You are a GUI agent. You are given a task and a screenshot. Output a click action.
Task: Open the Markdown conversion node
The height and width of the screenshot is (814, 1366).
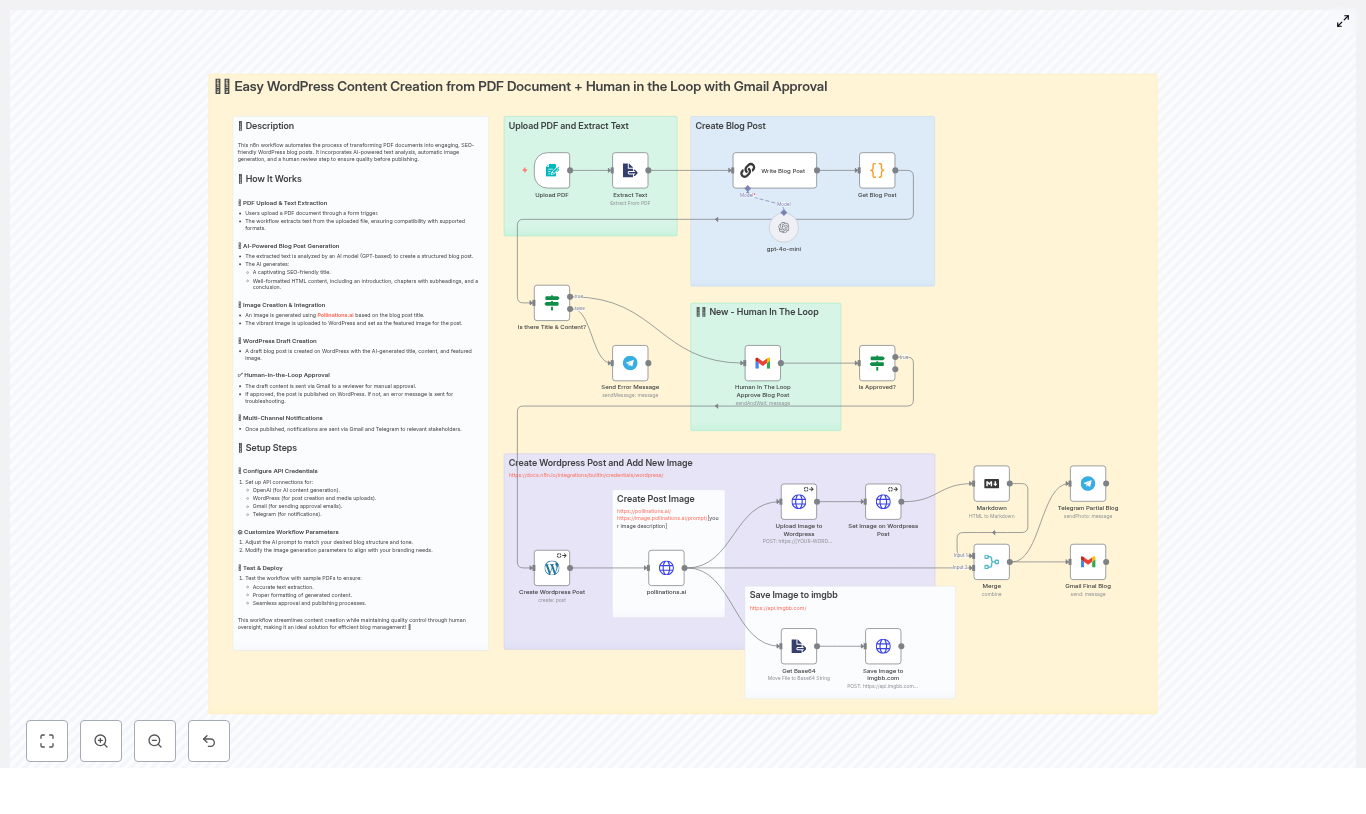tap(991, 484)
